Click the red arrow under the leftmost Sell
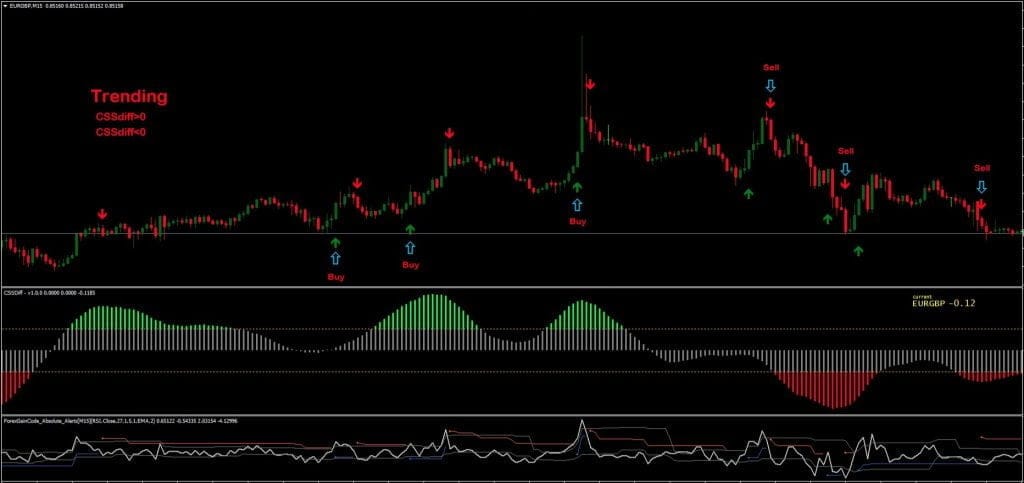Viewport: 1024px width, 483px height. point(770,103)
